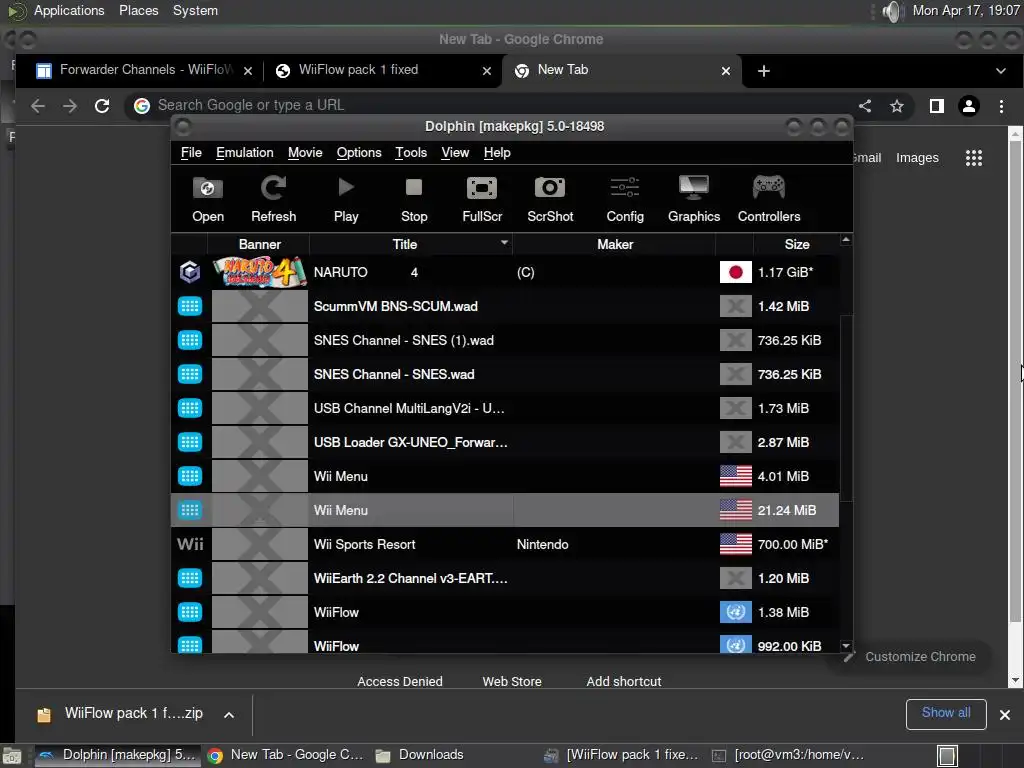Sort game list by Maker column
This screenshot has height=768, width=1024.
coord(615,244)
